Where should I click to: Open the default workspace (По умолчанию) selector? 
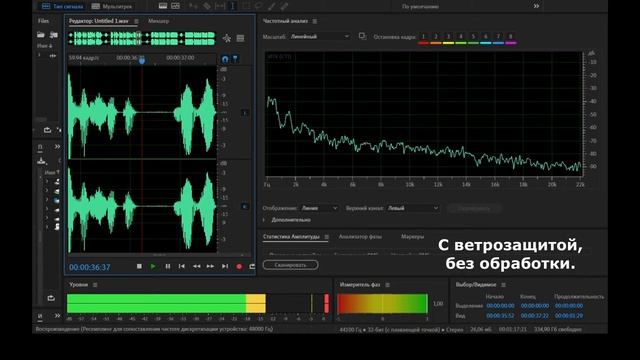420,7
